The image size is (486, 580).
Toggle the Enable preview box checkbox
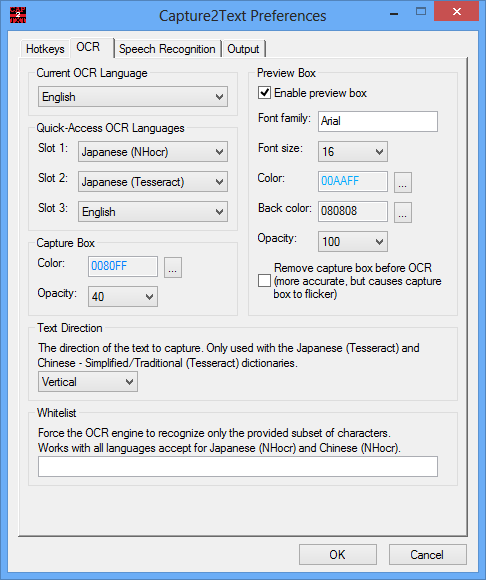click(x=264, y=92)
